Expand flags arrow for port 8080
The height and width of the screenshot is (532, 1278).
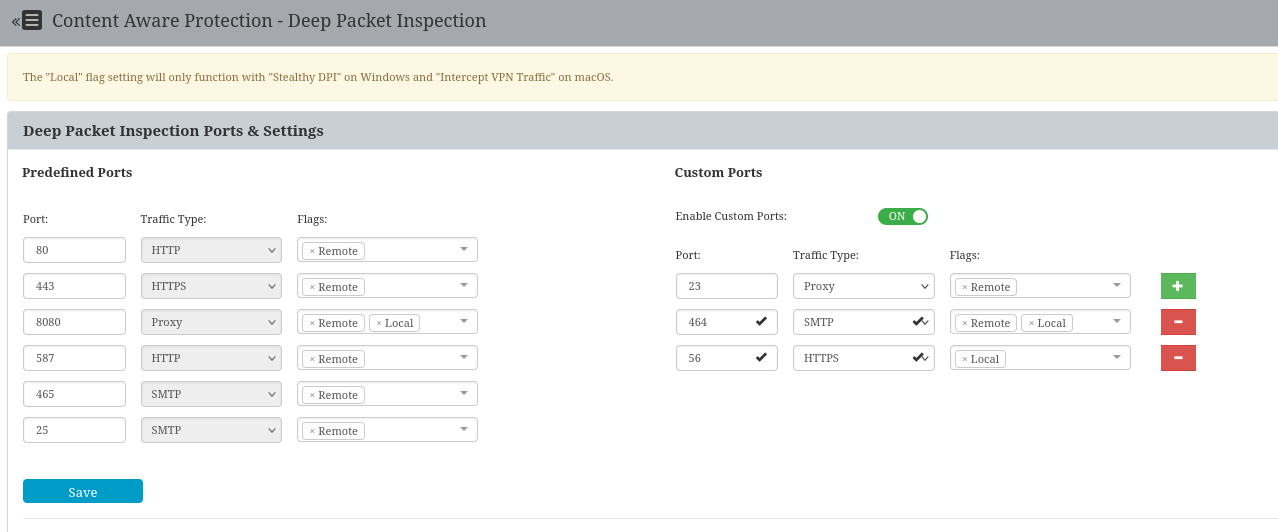tap(464, 322)
